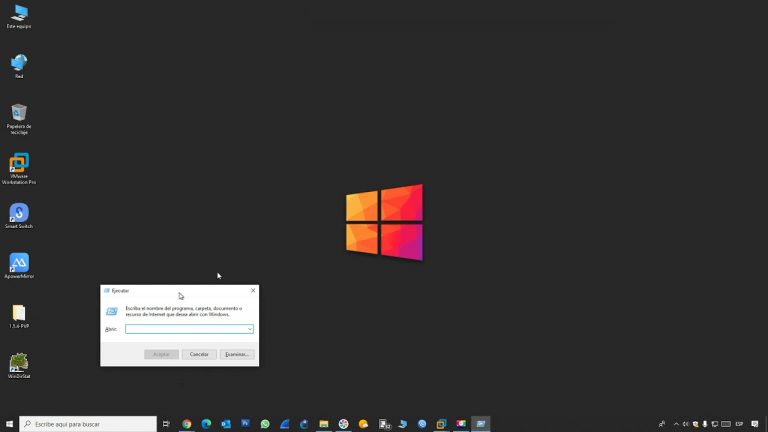The width and height of the screenshot is (768, 432).
Task: Select the WinDirStat desktop shortcut
Action: [19, 366]
